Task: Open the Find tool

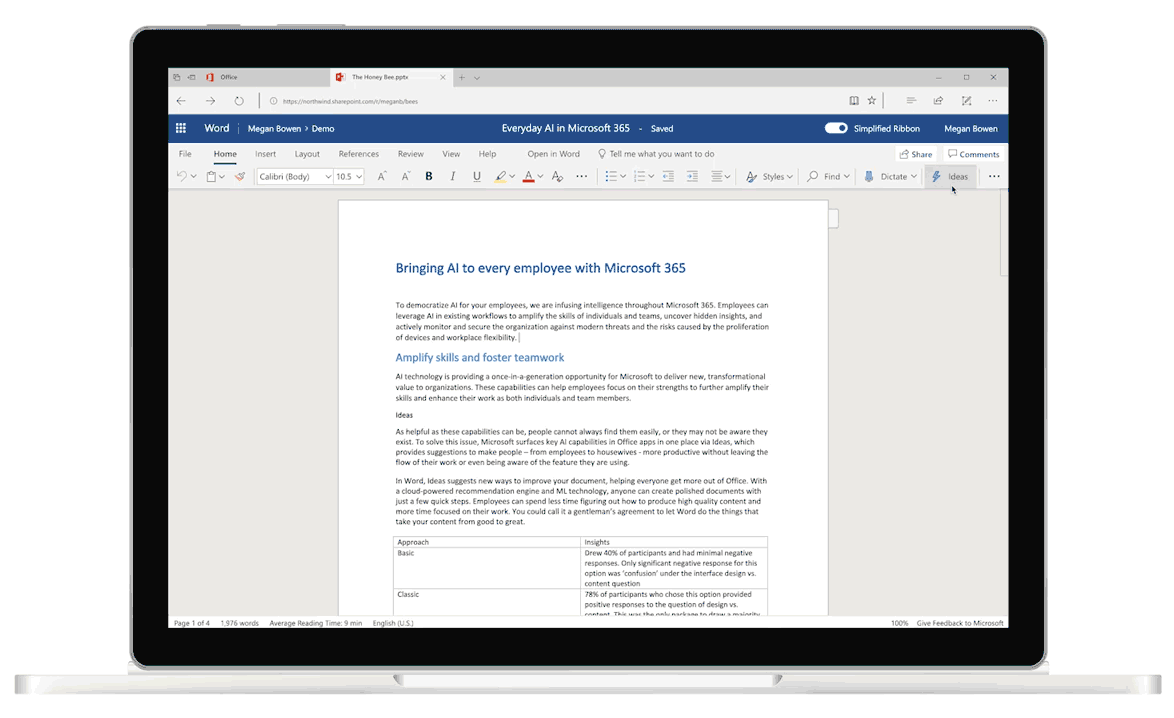Action: (827, 176)
